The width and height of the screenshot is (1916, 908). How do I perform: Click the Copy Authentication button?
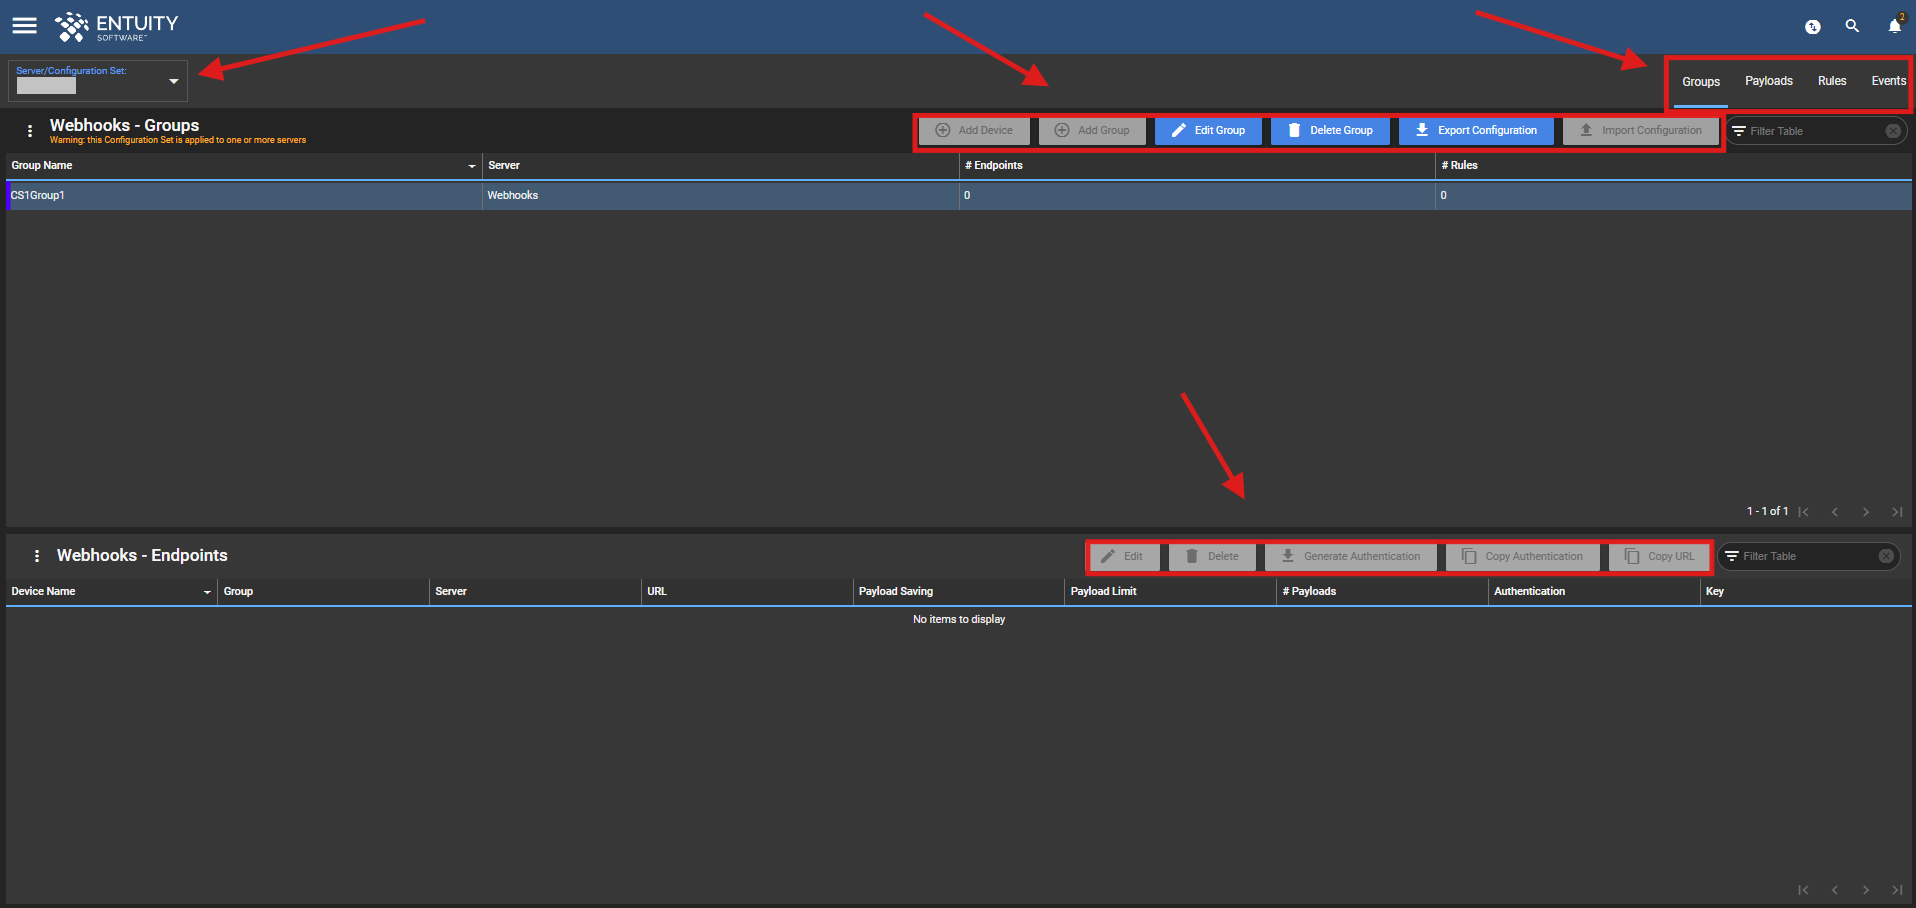point(1522,557)
